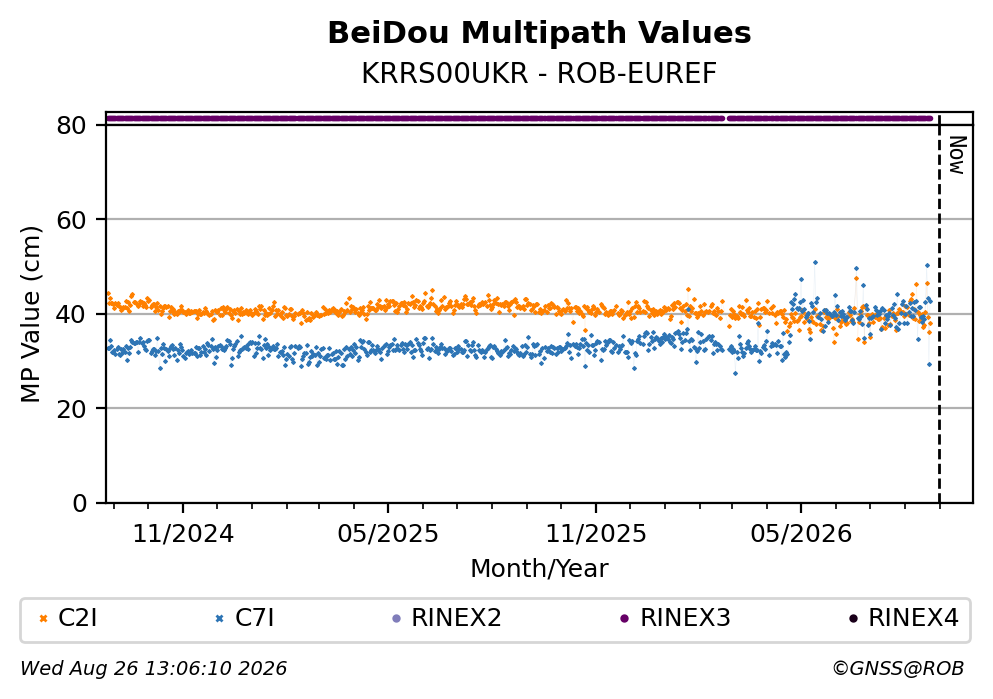The height and width of the screenshot is (699, 993).
Task: Select the RINEX2 legend label
Action: (457, 618)
